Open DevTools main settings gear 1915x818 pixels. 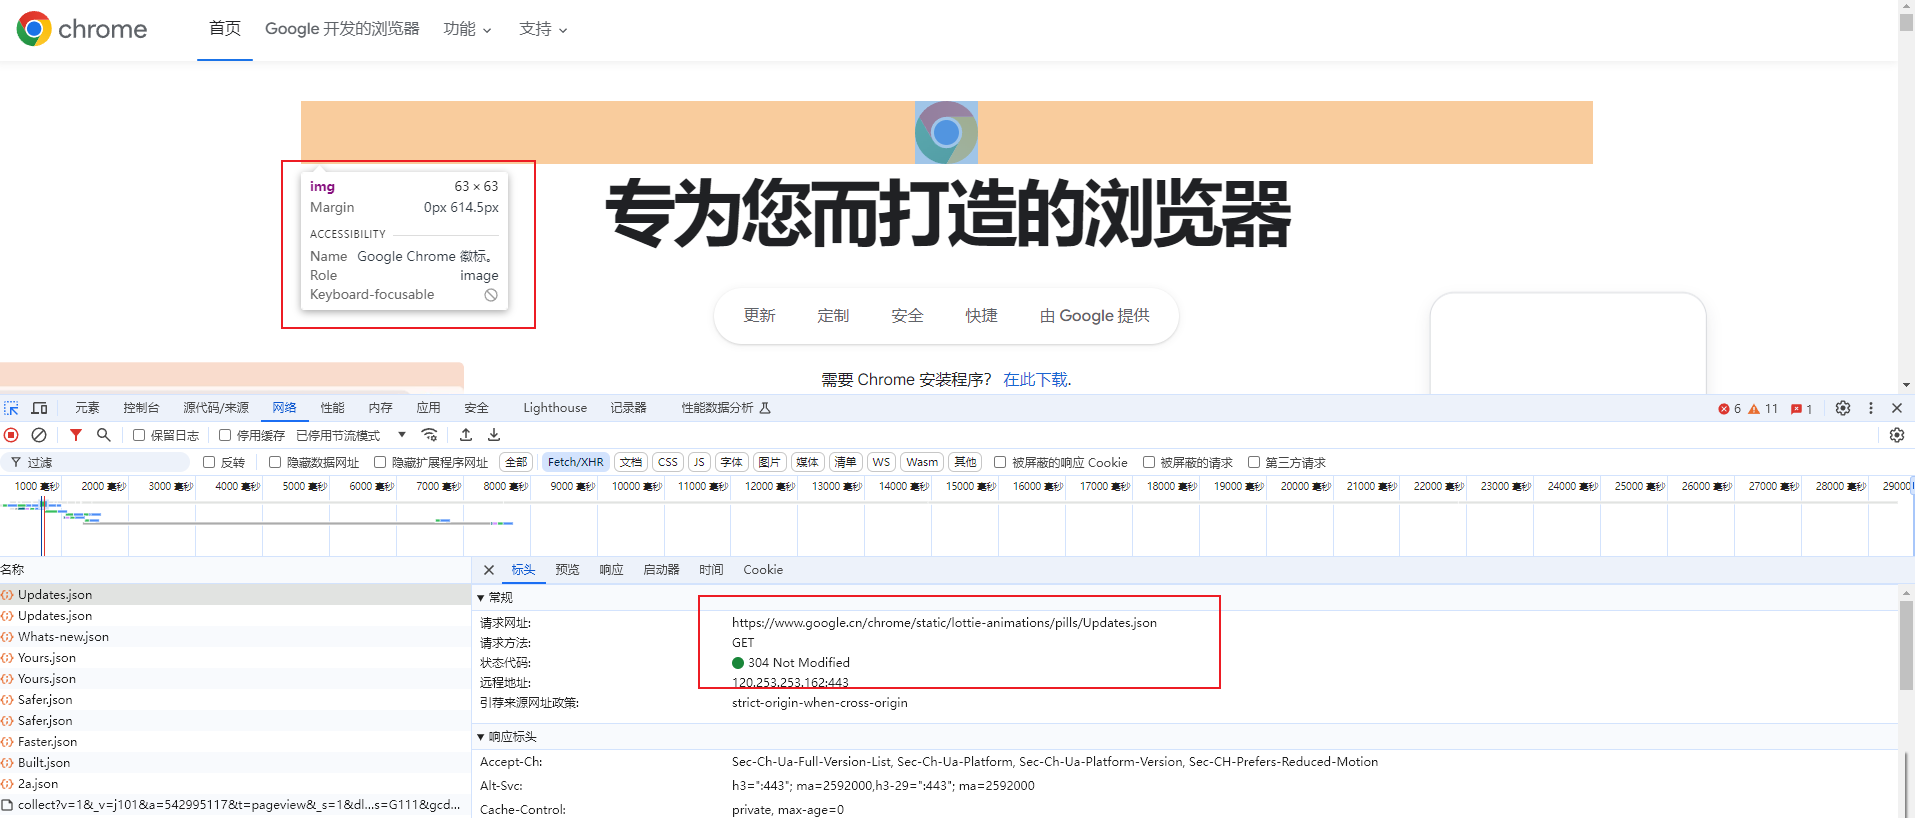point(1843,408)
